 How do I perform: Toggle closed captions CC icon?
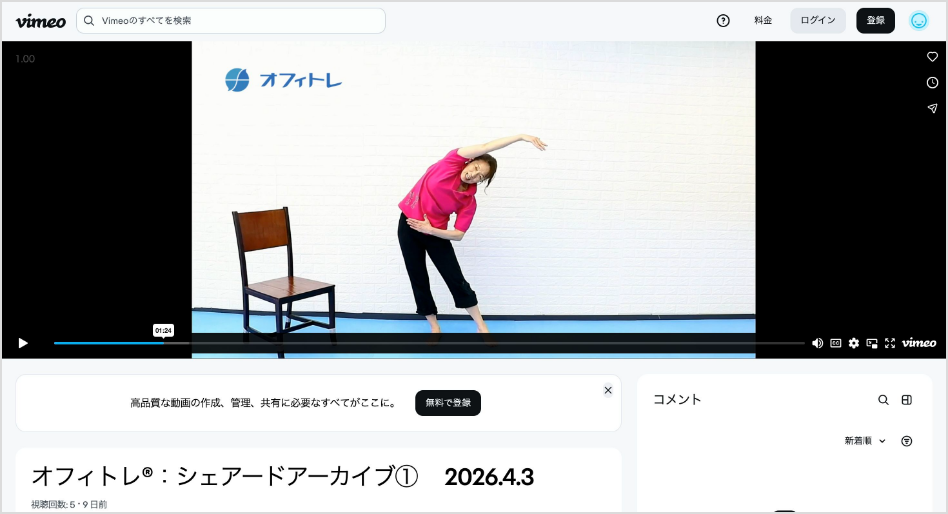(836, 343)
